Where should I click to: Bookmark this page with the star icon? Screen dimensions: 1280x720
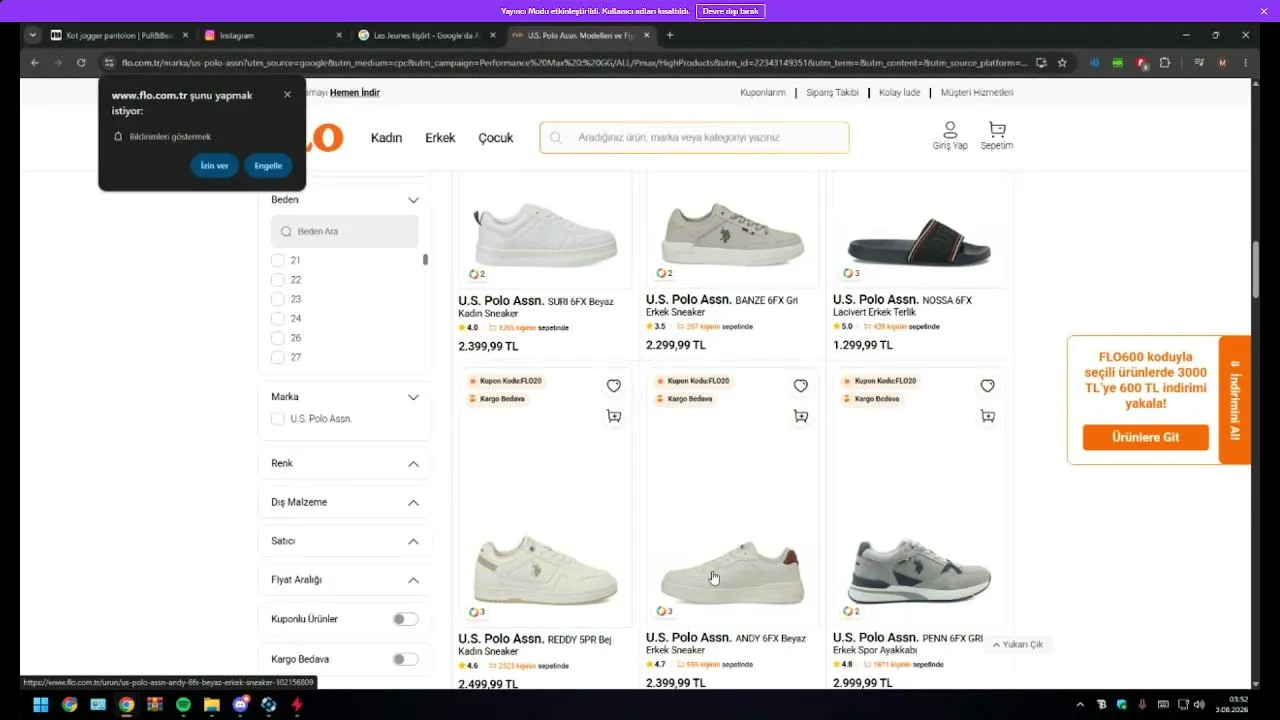[x=1062, y=63]
